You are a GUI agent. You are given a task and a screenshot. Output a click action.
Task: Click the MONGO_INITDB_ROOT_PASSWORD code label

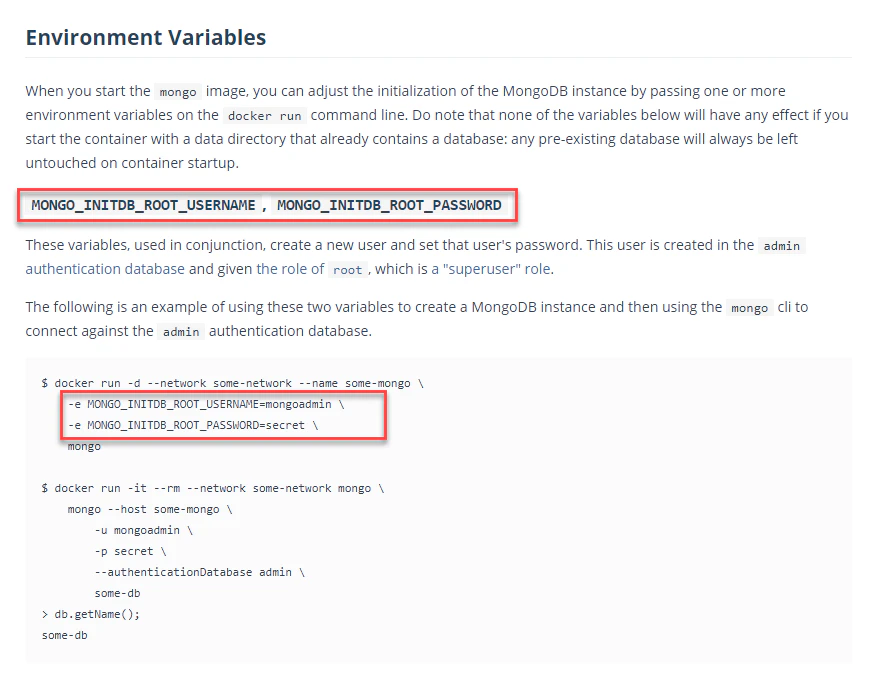coord(389,205)
